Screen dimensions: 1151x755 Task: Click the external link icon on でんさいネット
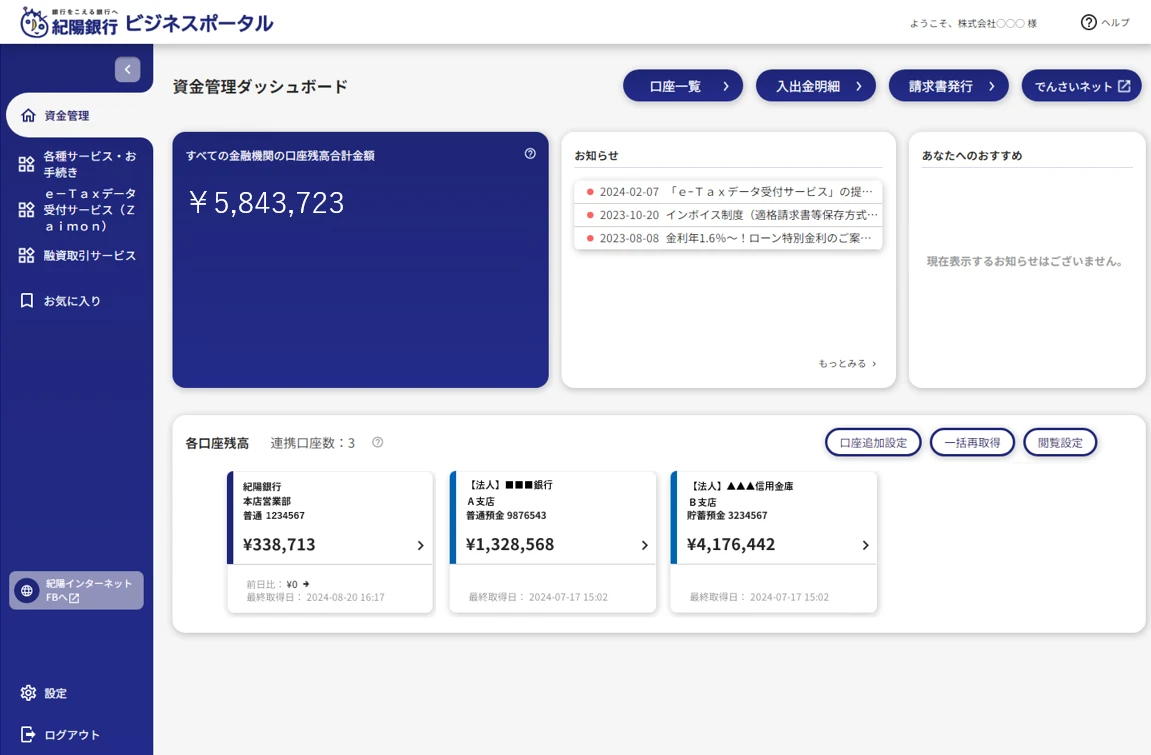(1124, 86)
